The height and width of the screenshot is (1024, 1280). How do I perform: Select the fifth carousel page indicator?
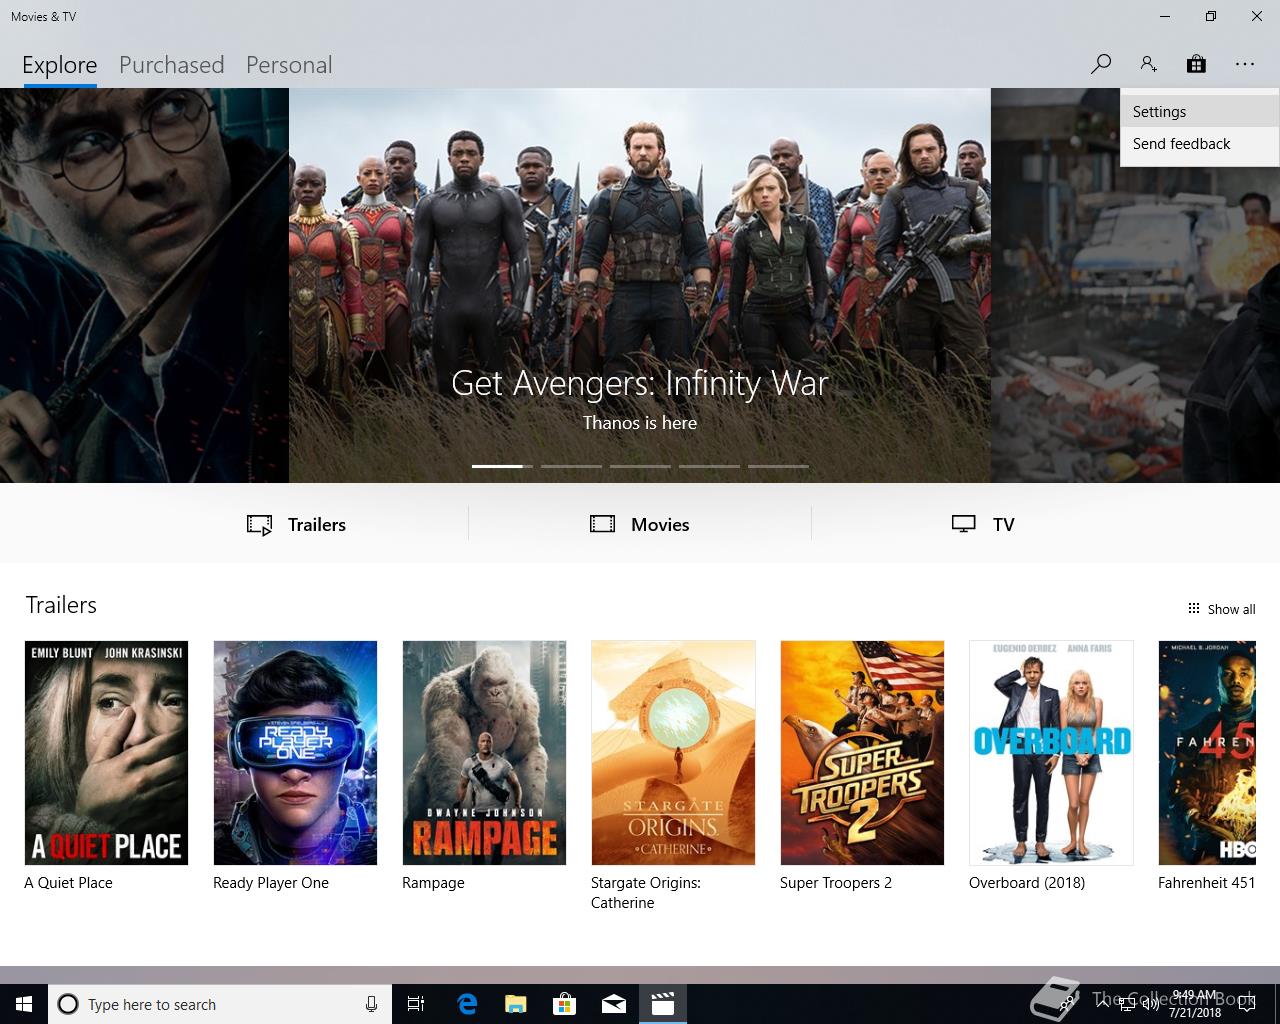pyautogui.click(x=778, y=466)
